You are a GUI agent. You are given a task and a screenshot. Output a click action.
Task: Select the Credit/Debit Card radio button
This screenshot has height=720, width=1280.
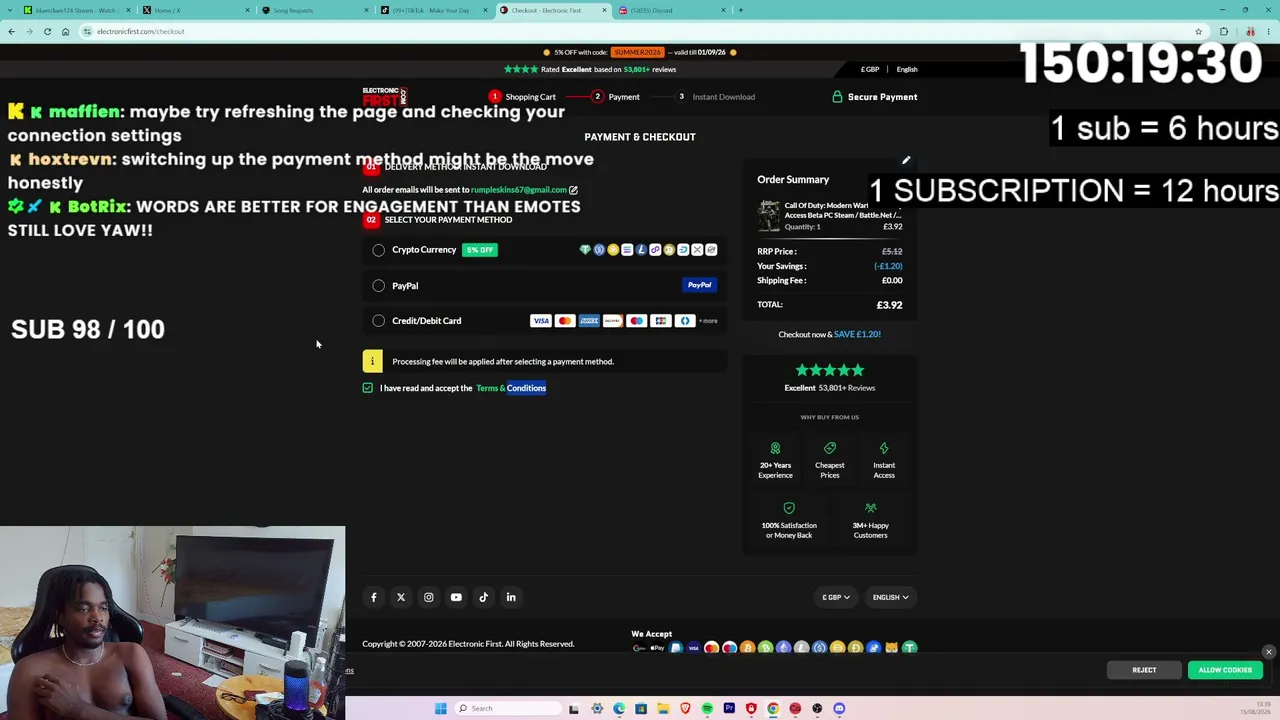379,321
